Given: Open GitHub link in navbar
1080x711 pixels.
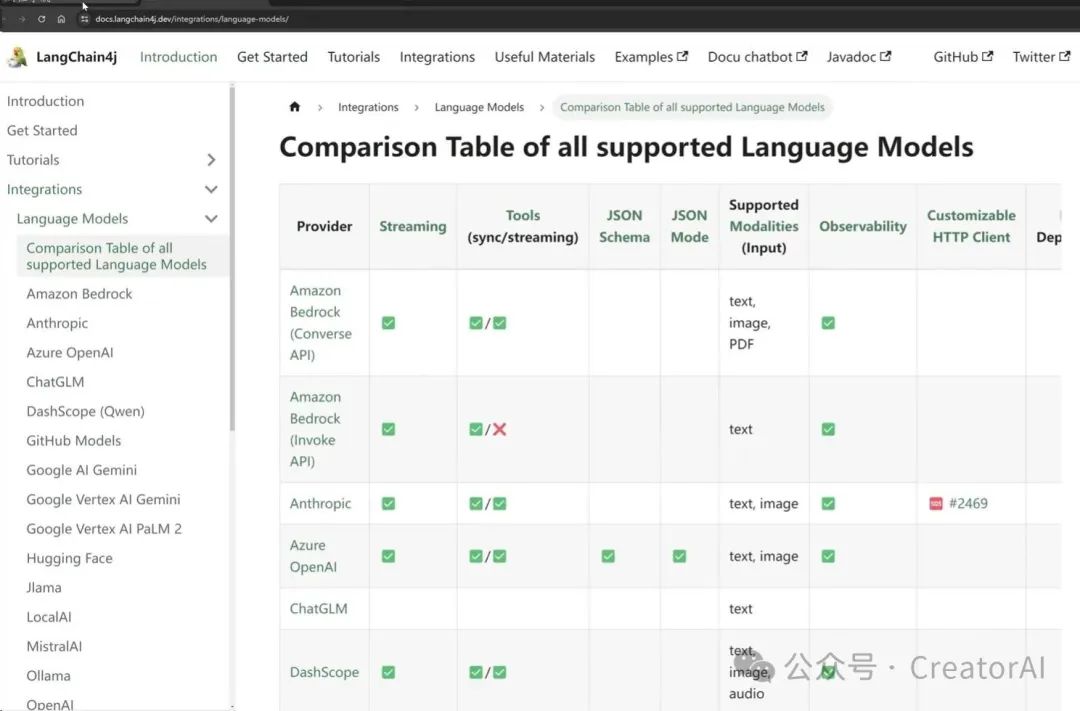Looking at the screenshot, I should point(963,57).
